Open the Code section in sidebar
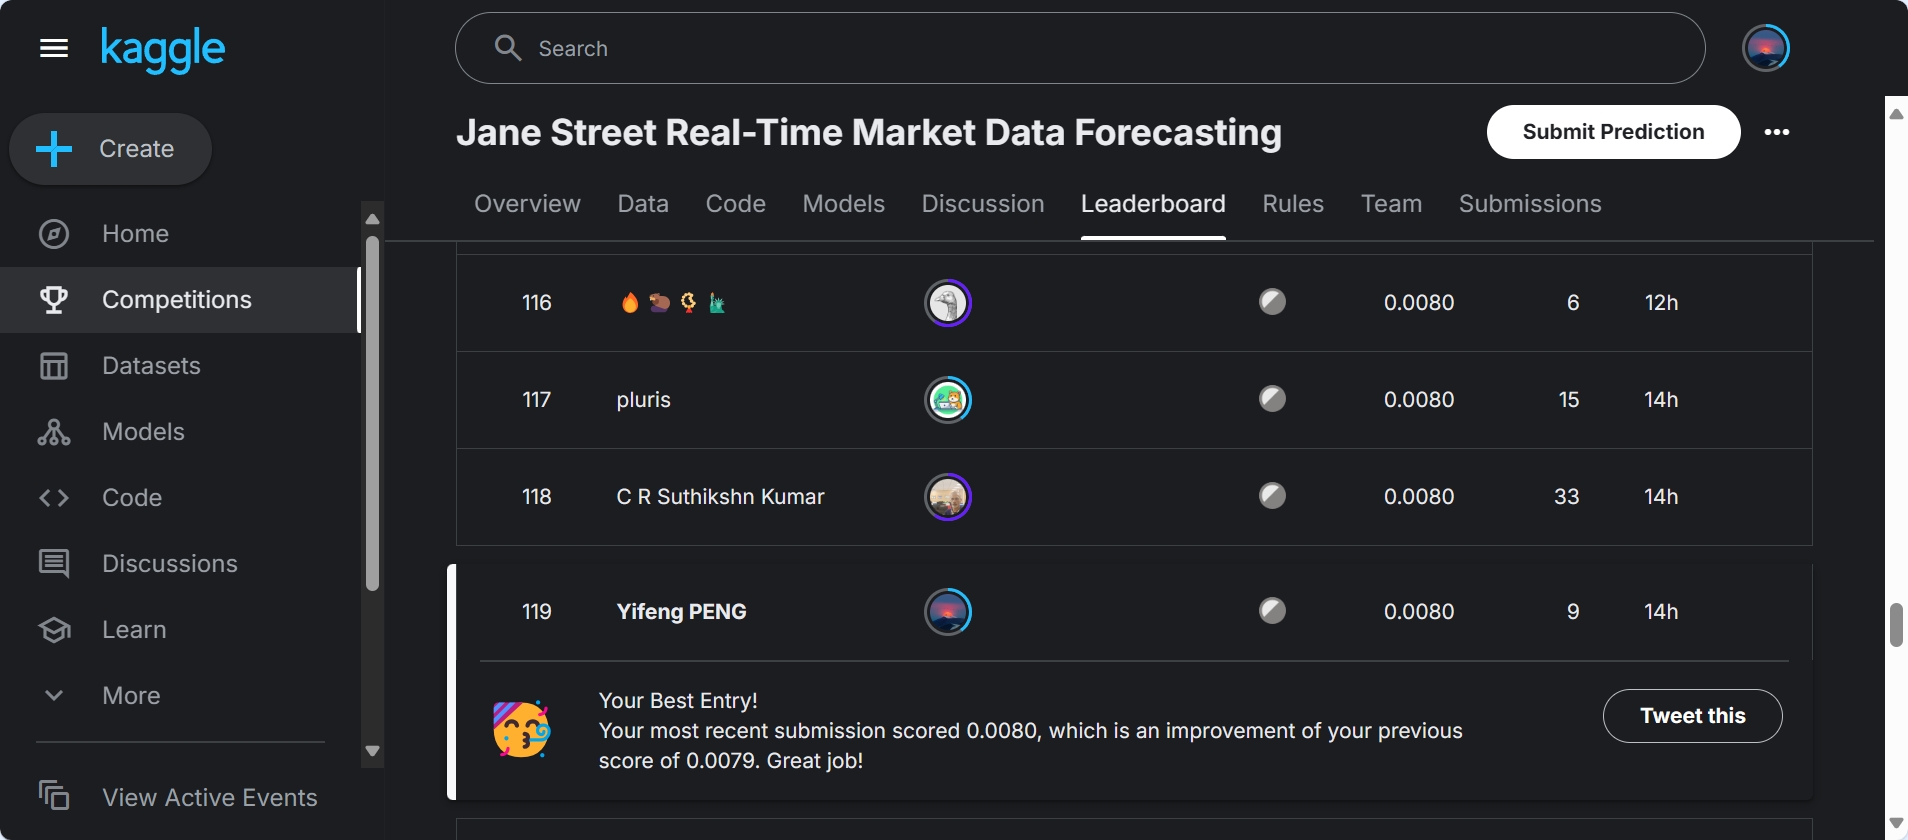This screenshot has height=840, width=1908. [131, 498]
